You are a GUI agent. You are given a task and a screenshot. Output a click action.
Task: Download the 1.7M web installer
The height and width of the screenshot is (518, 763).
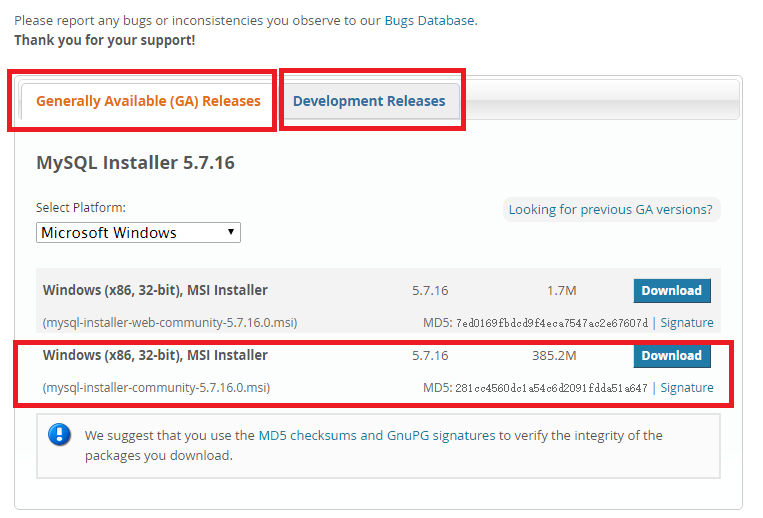(x=671, y=291)
